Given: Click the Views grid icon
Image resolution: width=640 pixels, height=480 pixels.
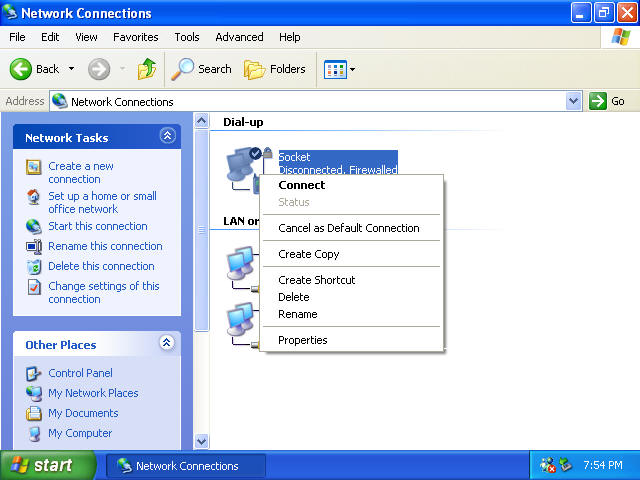Looking at the screenshot, I should [x=335, y=69].
